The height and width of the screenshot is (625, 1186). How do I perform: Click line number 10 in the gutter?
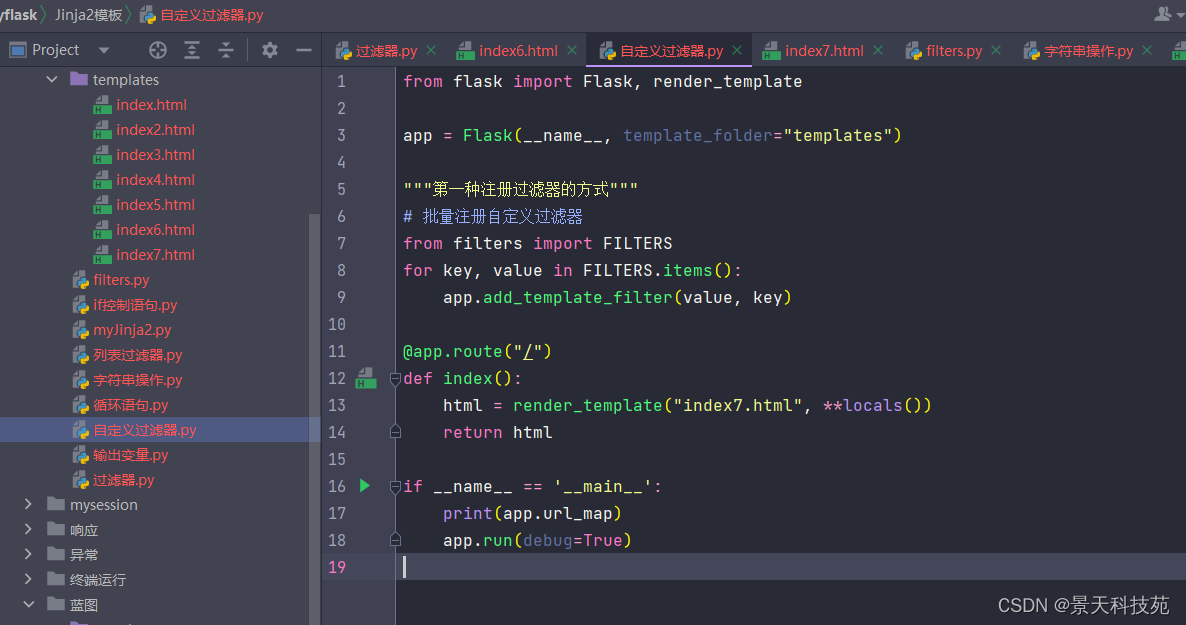[x=337, y=324]
